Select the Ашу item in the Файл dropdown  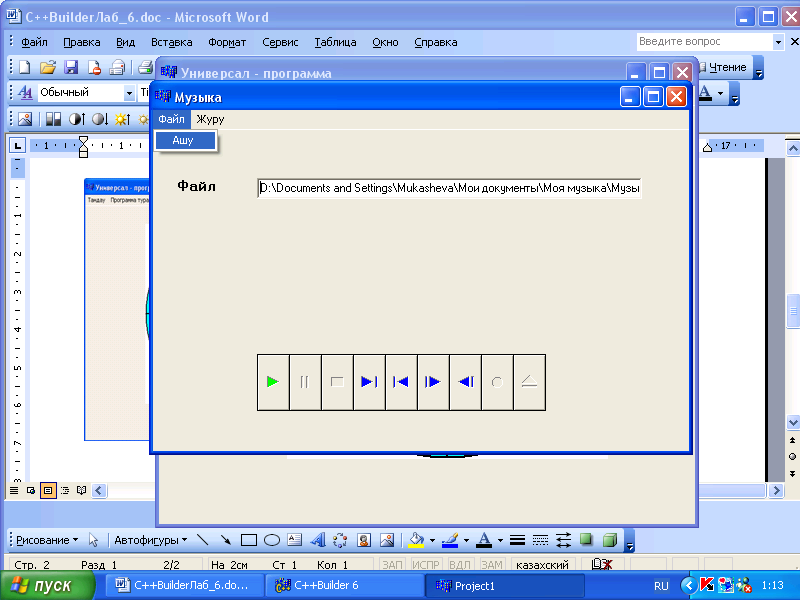[186, 140]
